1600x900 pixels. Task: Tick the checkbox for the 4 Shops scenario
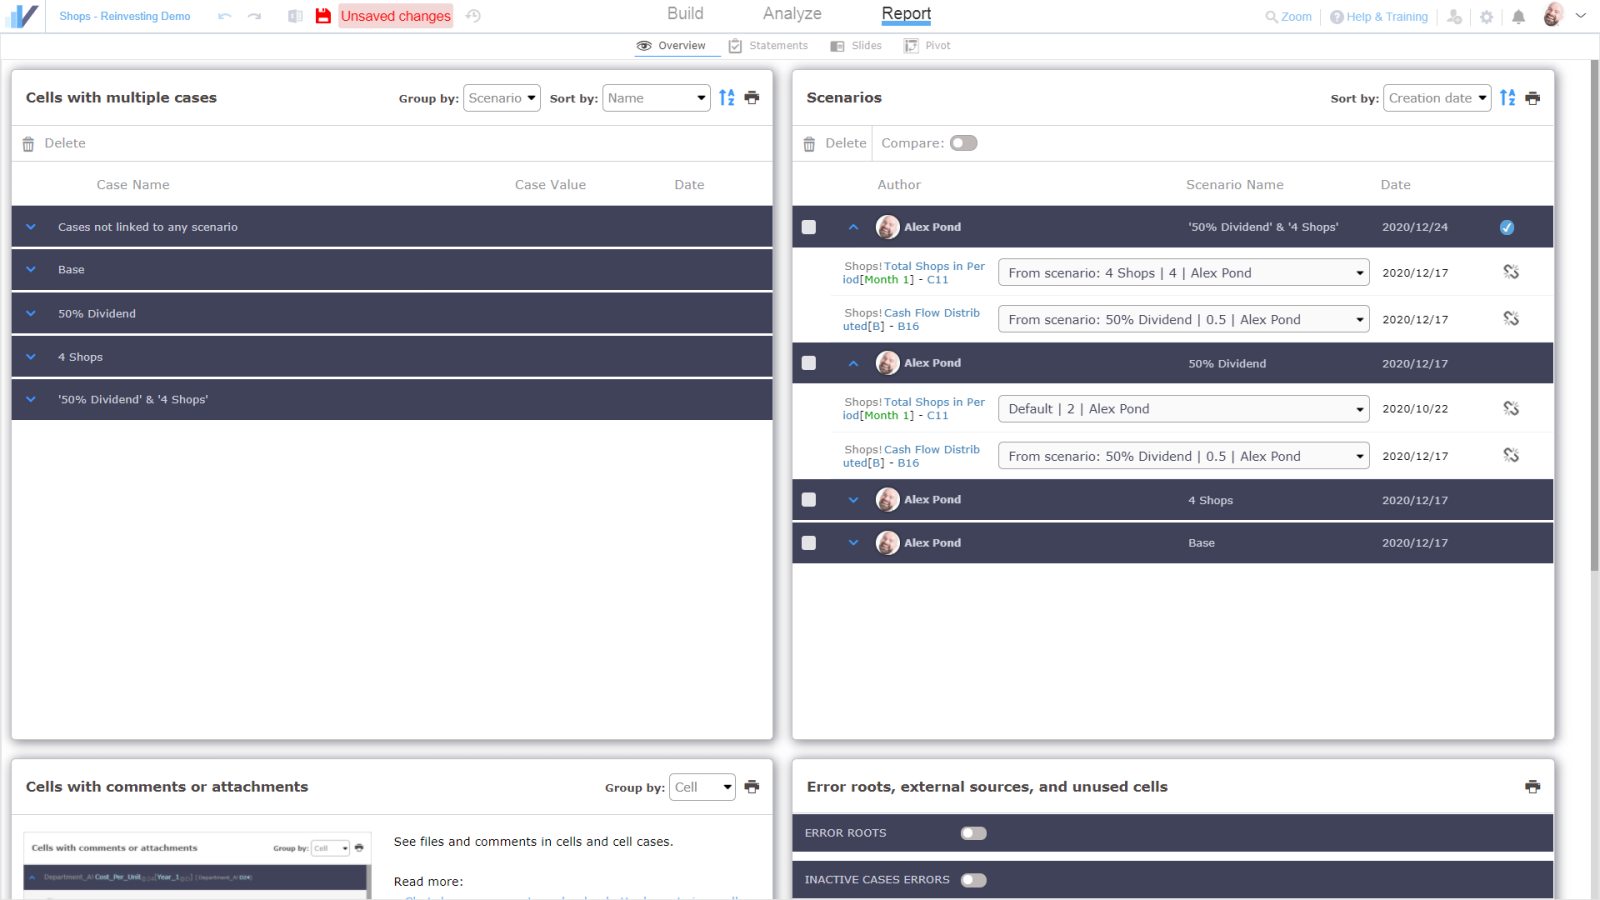click(809, 500)
